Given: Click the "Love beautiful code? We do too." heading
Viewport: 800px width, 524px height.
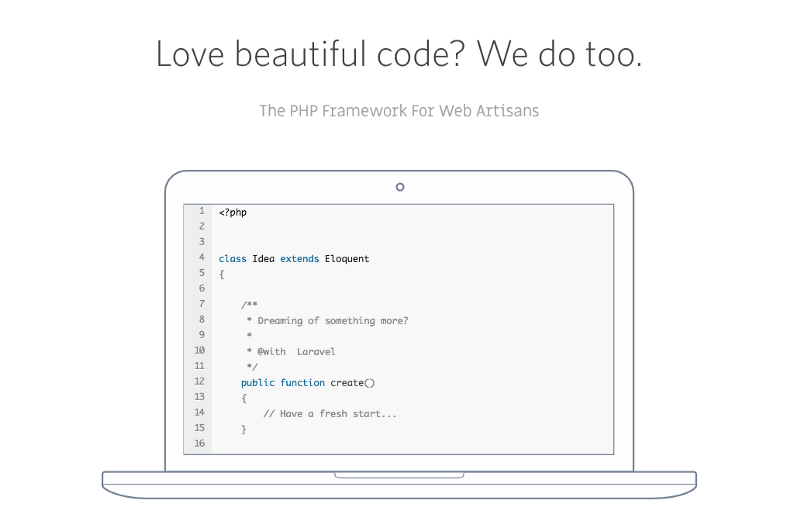Looking at the screenshot, I should pos(399,54).
